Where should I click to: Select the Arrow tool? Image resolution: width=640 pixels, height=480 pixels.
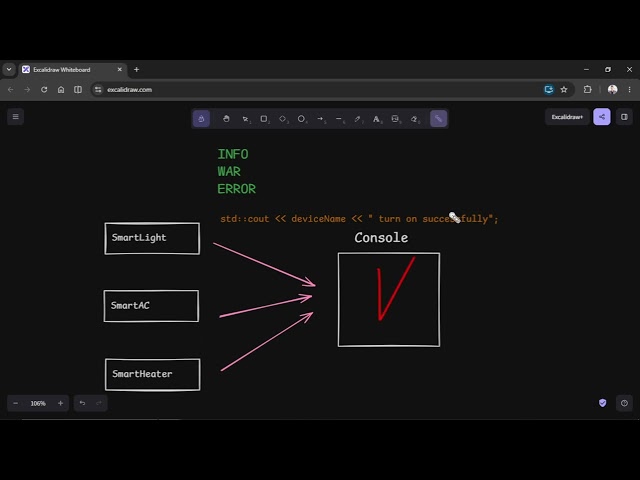point(320,119)
